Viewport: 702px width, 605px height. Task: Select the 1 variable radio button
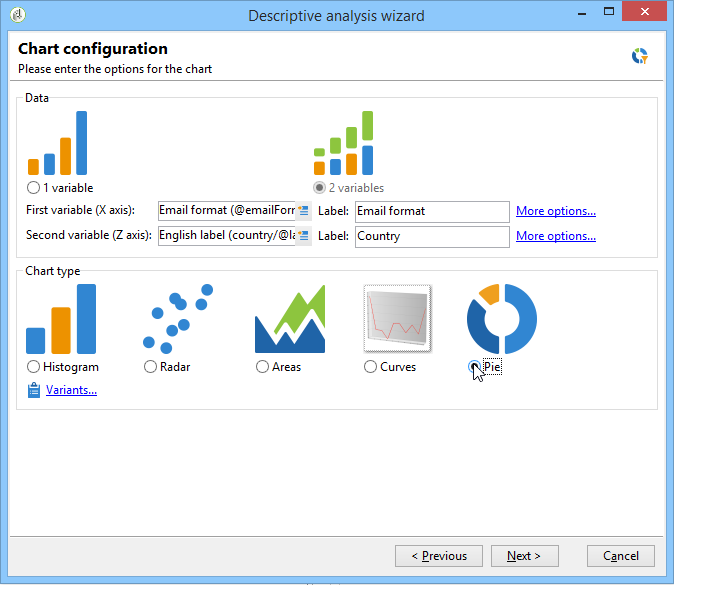pyautogui.click(x=33, y=188)
